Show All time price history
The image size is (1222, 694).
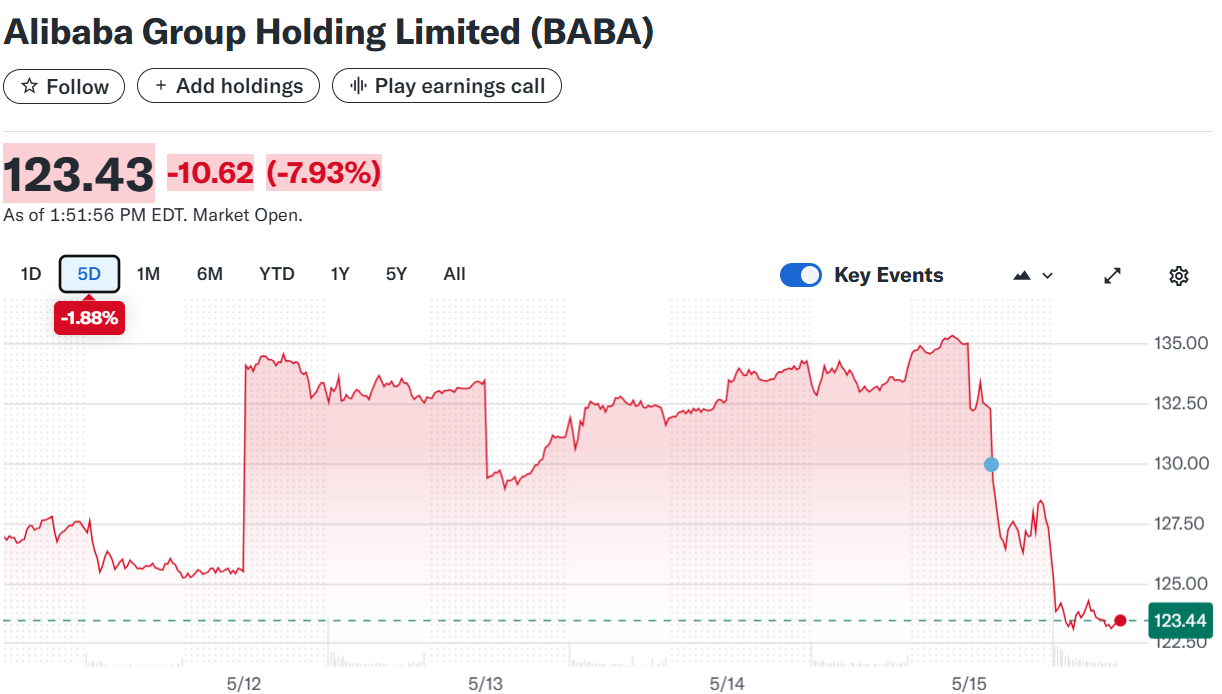(454, 274)
